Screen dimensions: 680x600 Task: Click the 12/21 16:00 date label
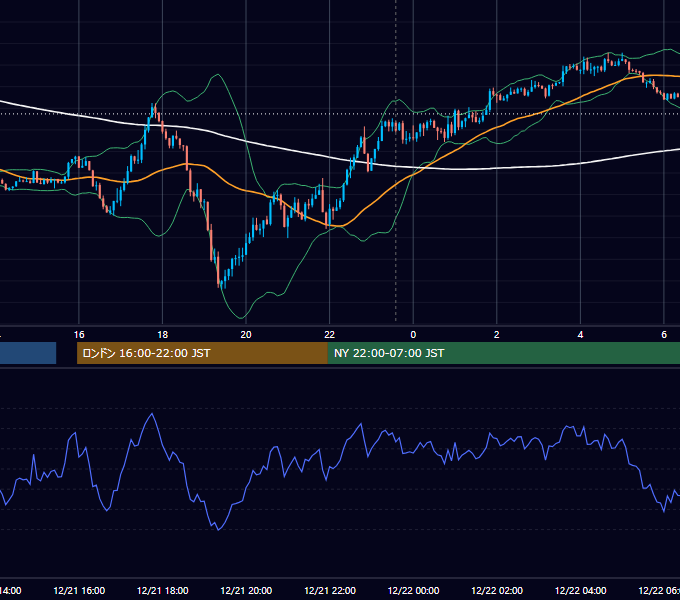coord(79,591)
